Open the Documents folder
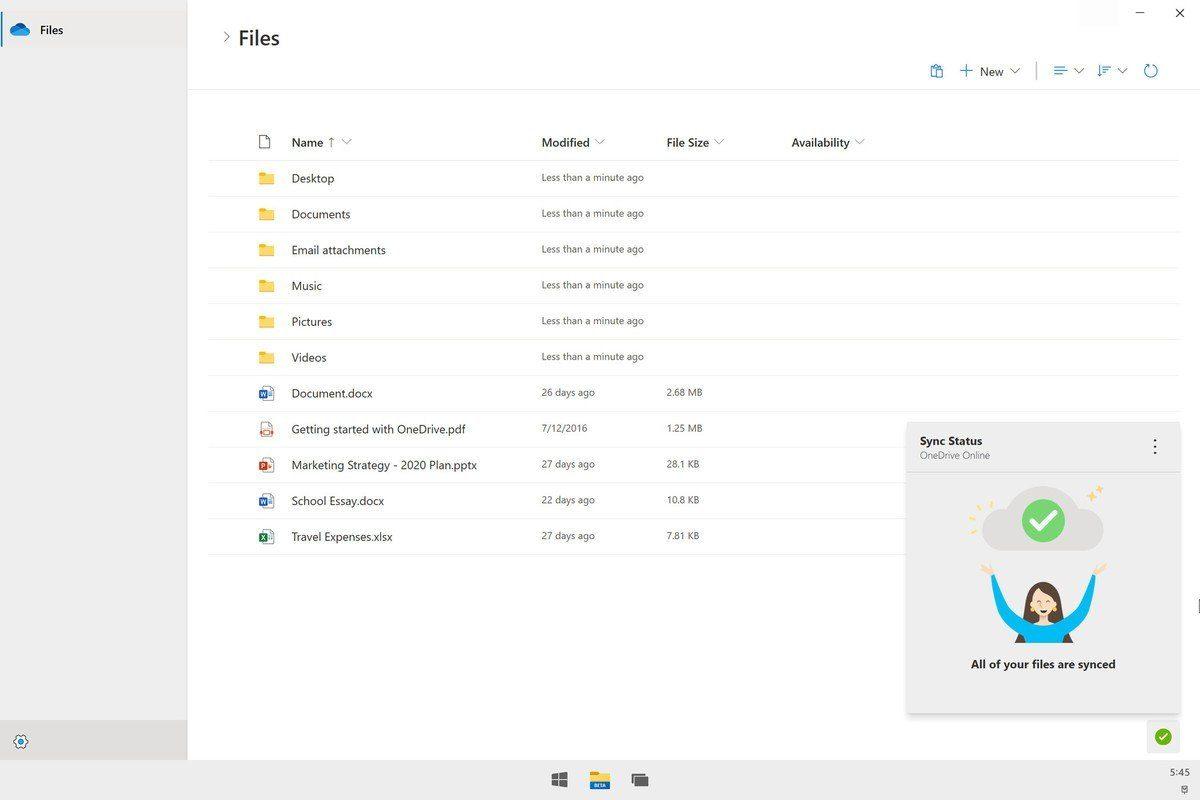 pyautogui.click(x=320, y=214)
